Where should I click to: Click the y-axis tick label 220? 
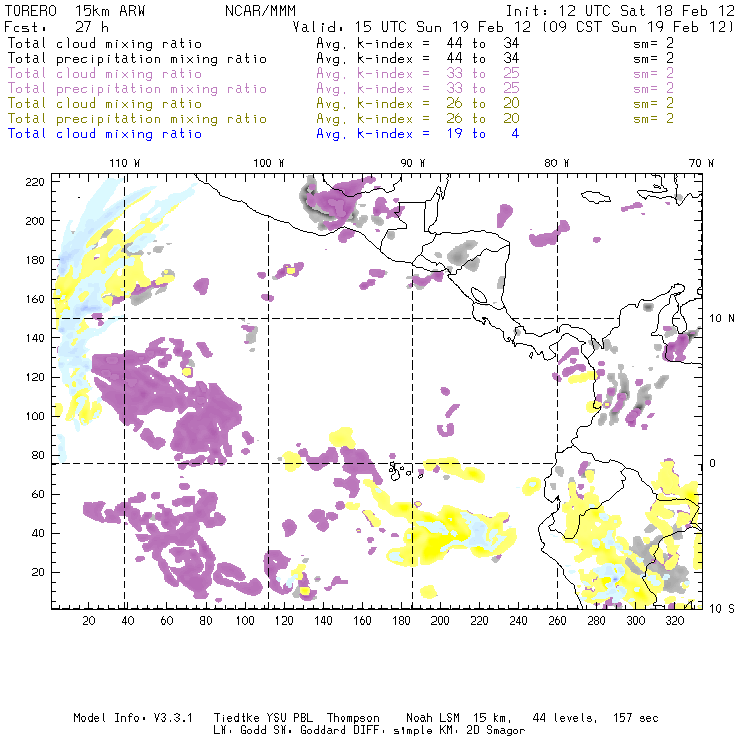[37, 182]
